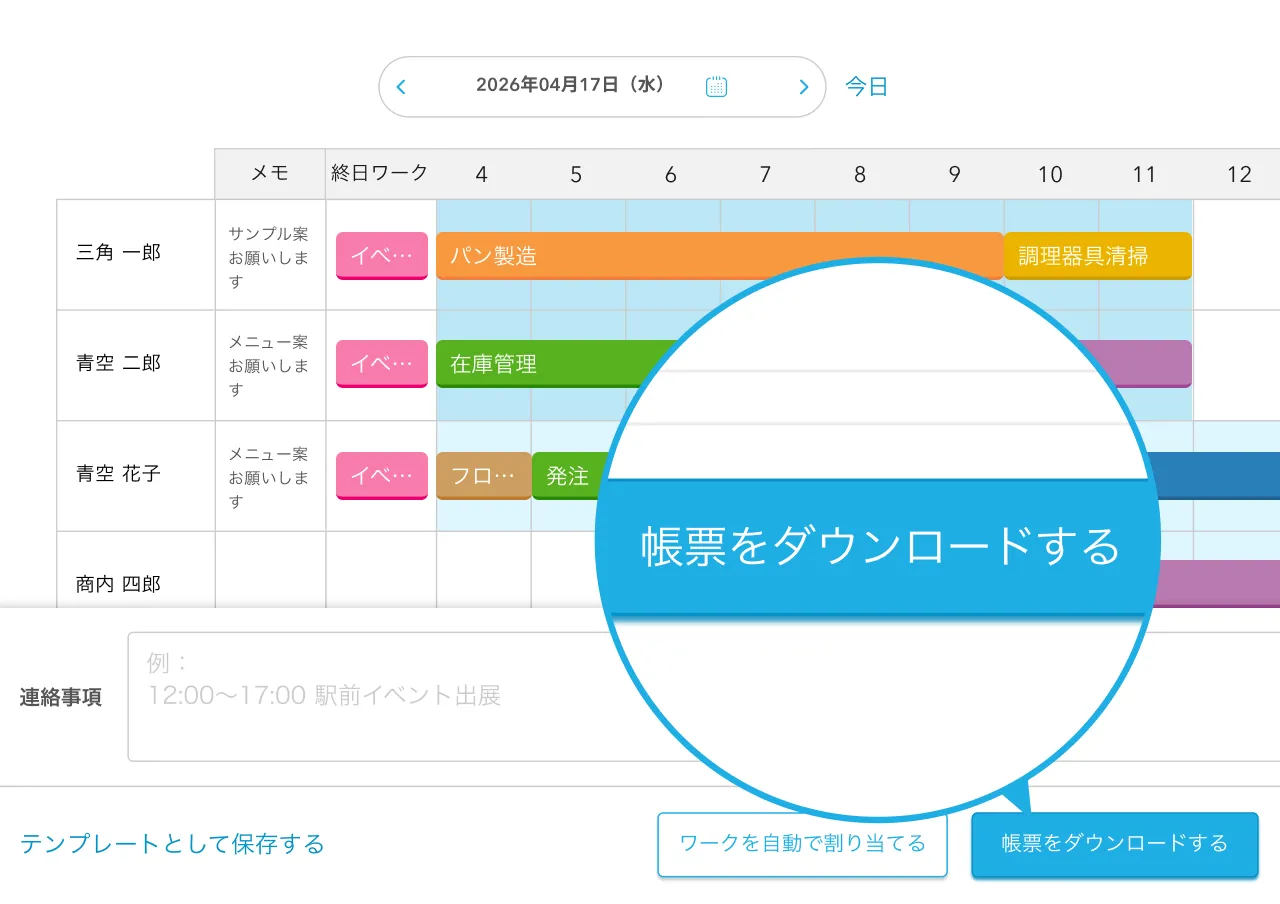The image size is (1280, 904).
Task: Click the メモ column header
Action: pos(270,174)
